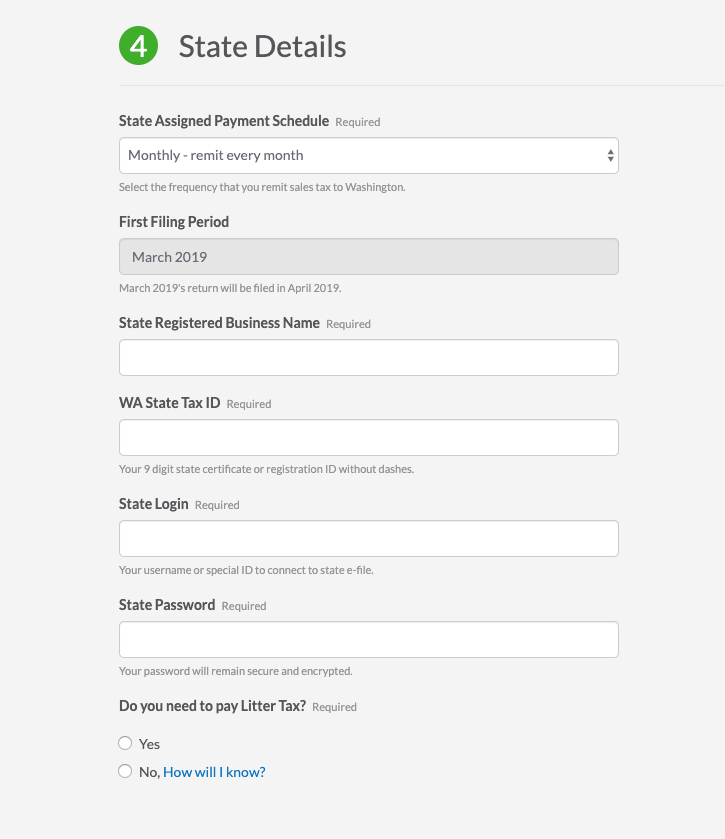
Task: Click the Yes radio label text
Action: click(x=149, y=744)
